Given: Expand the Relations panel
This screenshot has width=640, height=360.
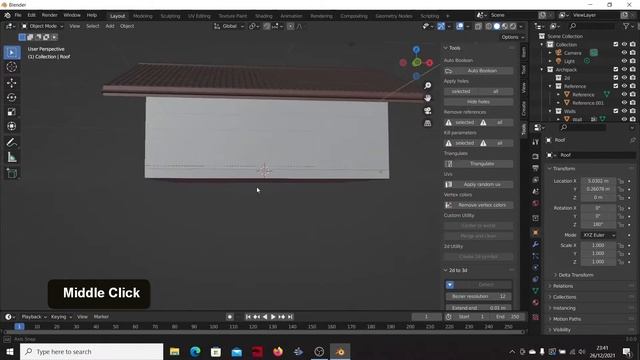Looking at the screenshot, I should point(562,286).
